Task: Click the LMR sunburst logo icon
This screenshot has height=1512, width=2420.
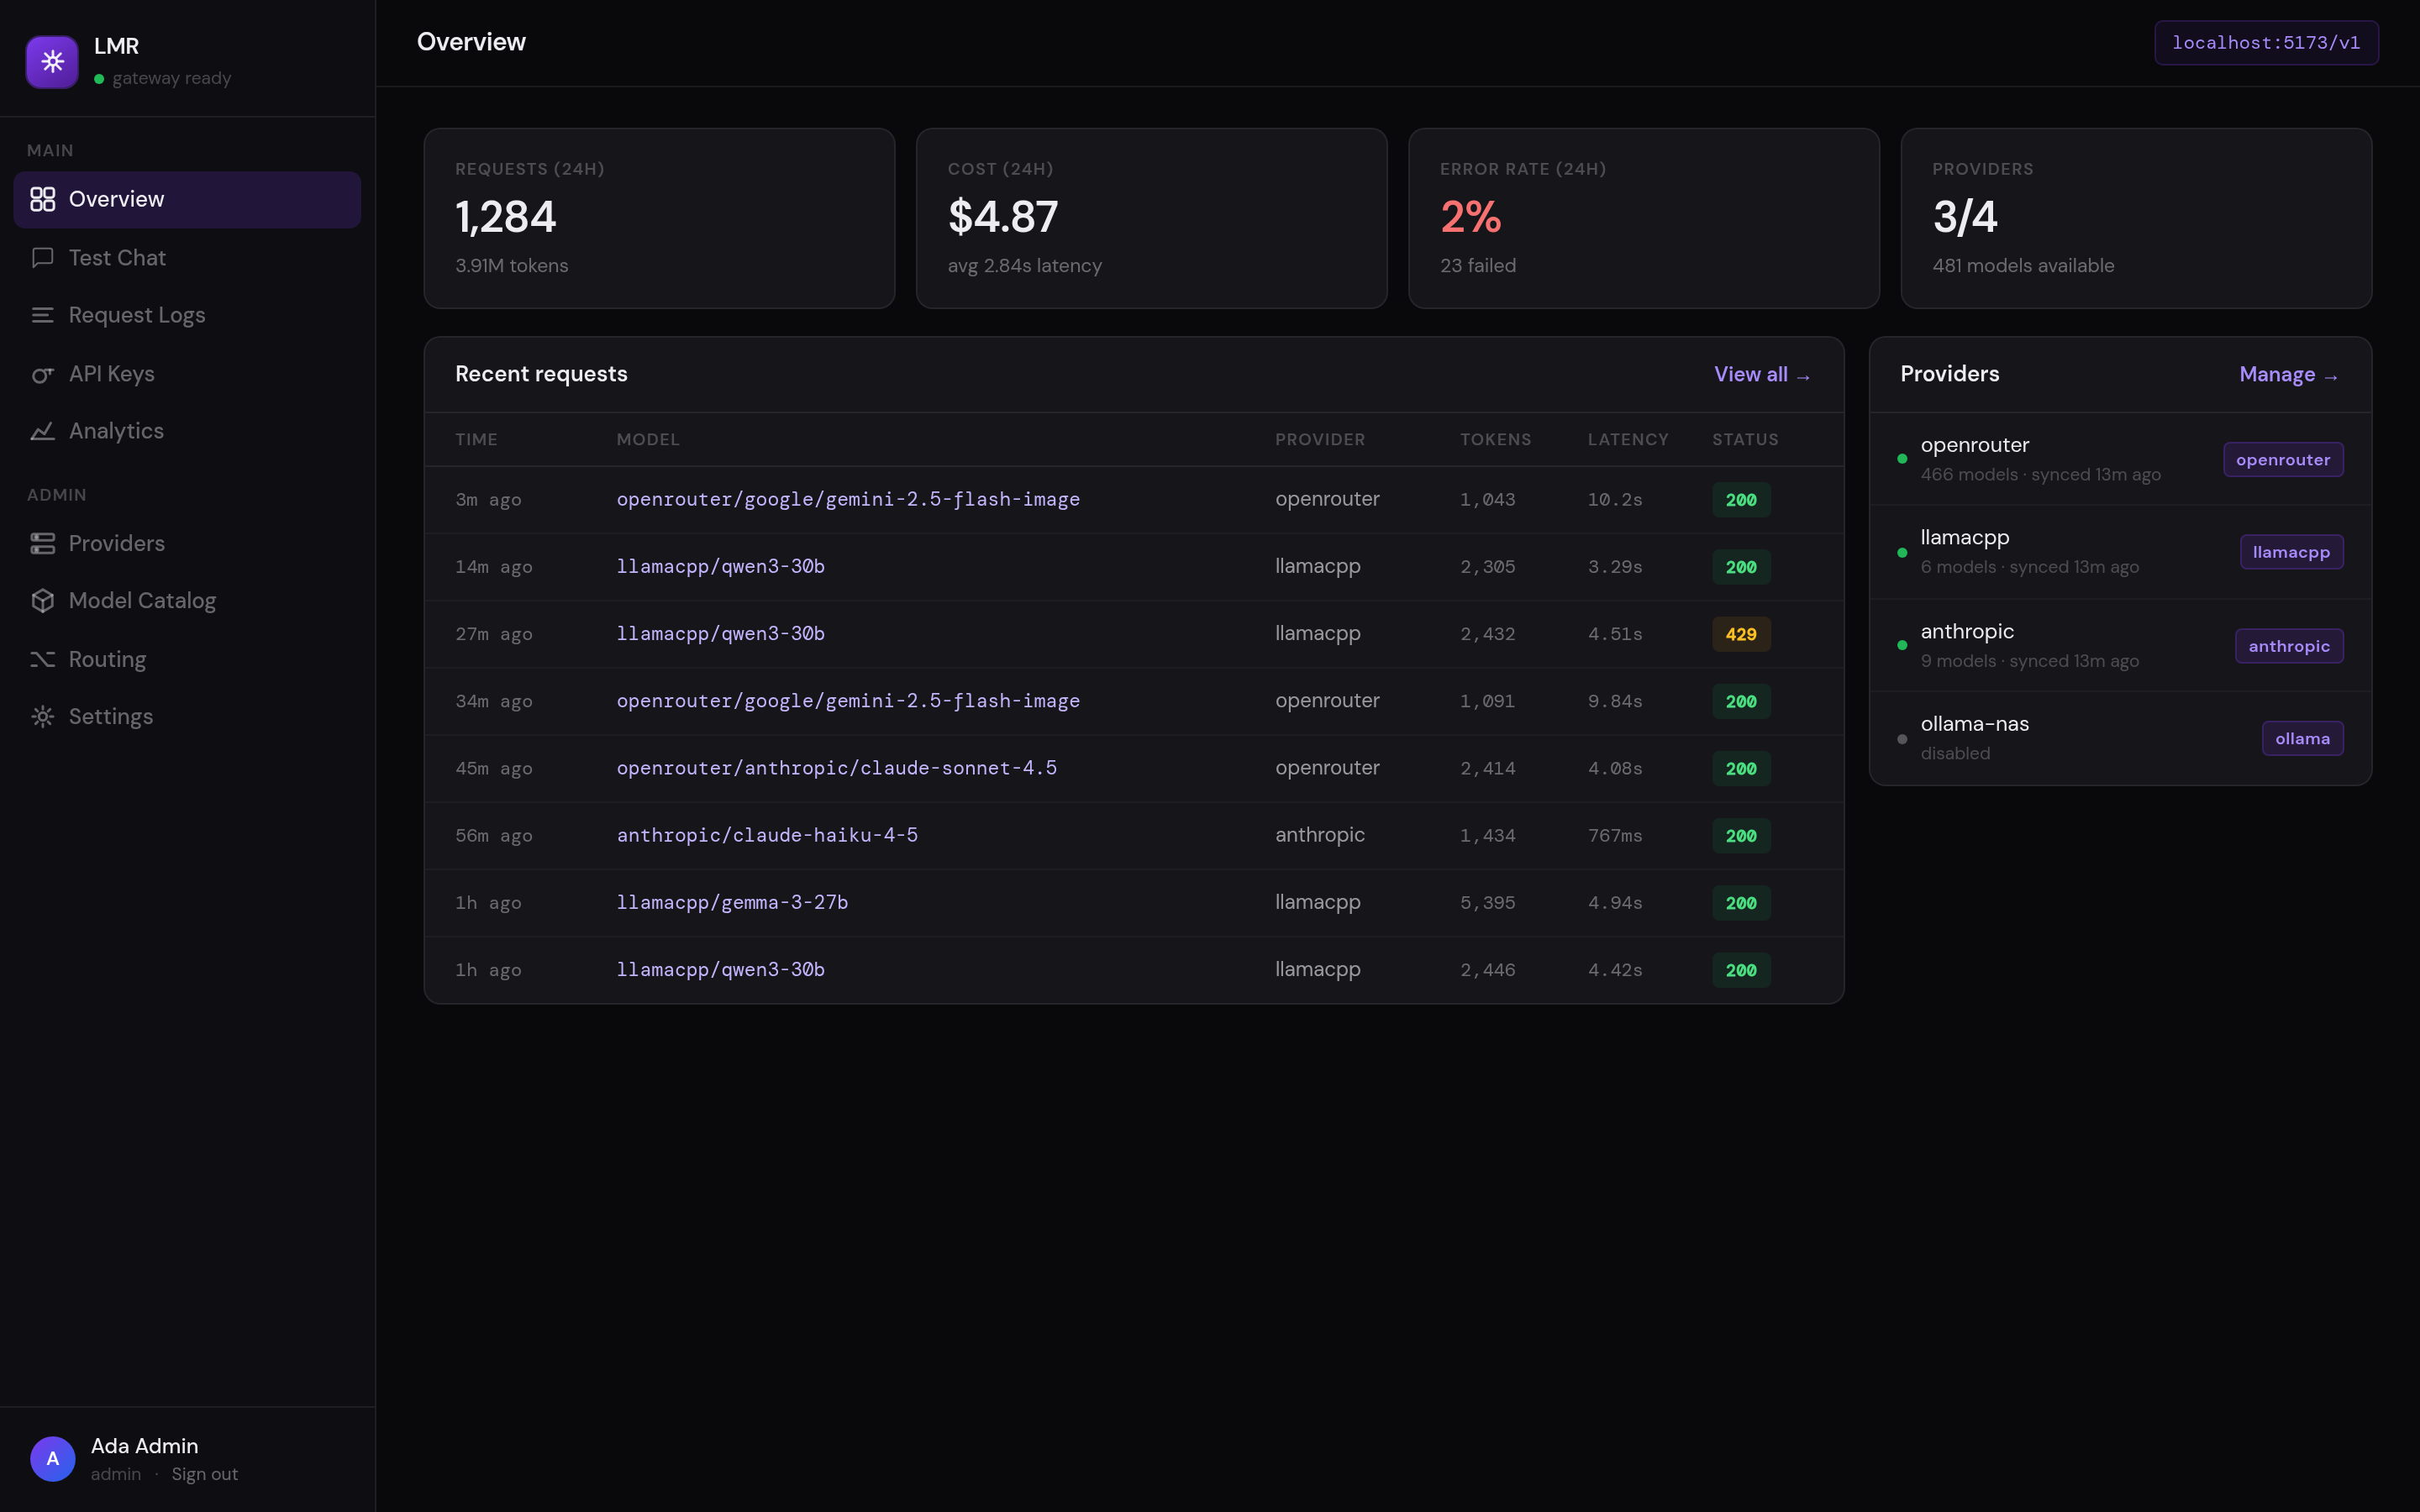Action: coord(52,62)
